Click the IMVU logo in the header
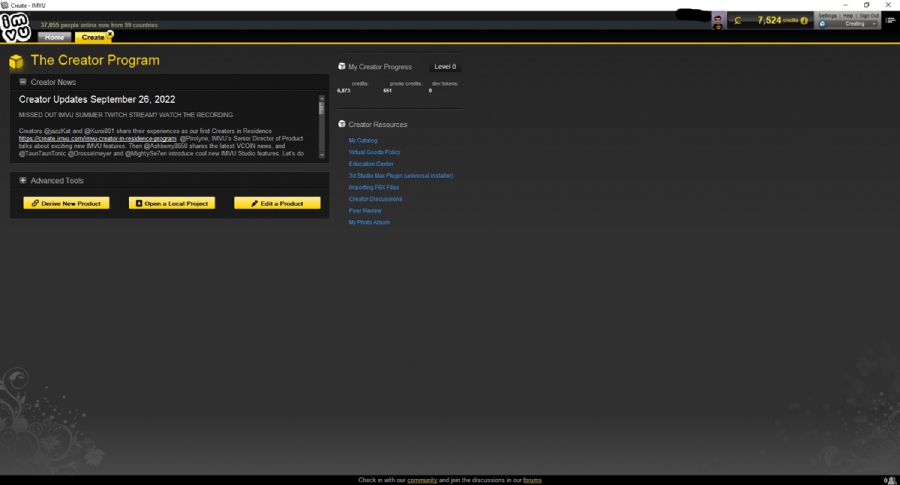Viewport: 900px width, 485px height. (x=15, y=27)
